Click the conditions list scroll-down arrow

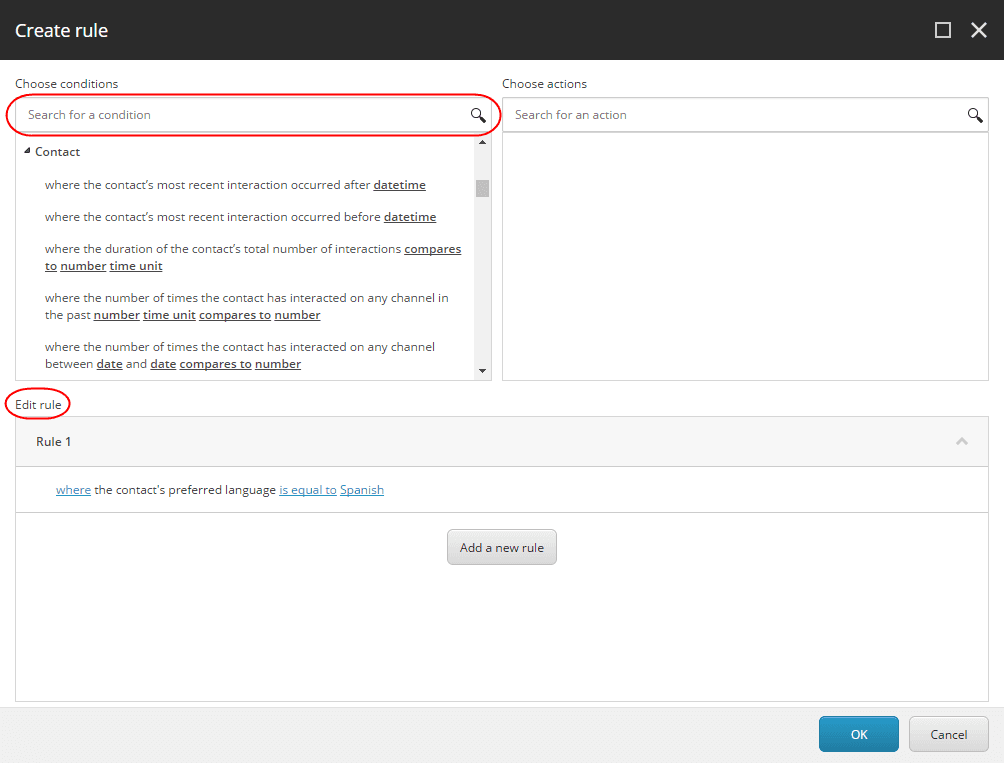pos(482,371)
